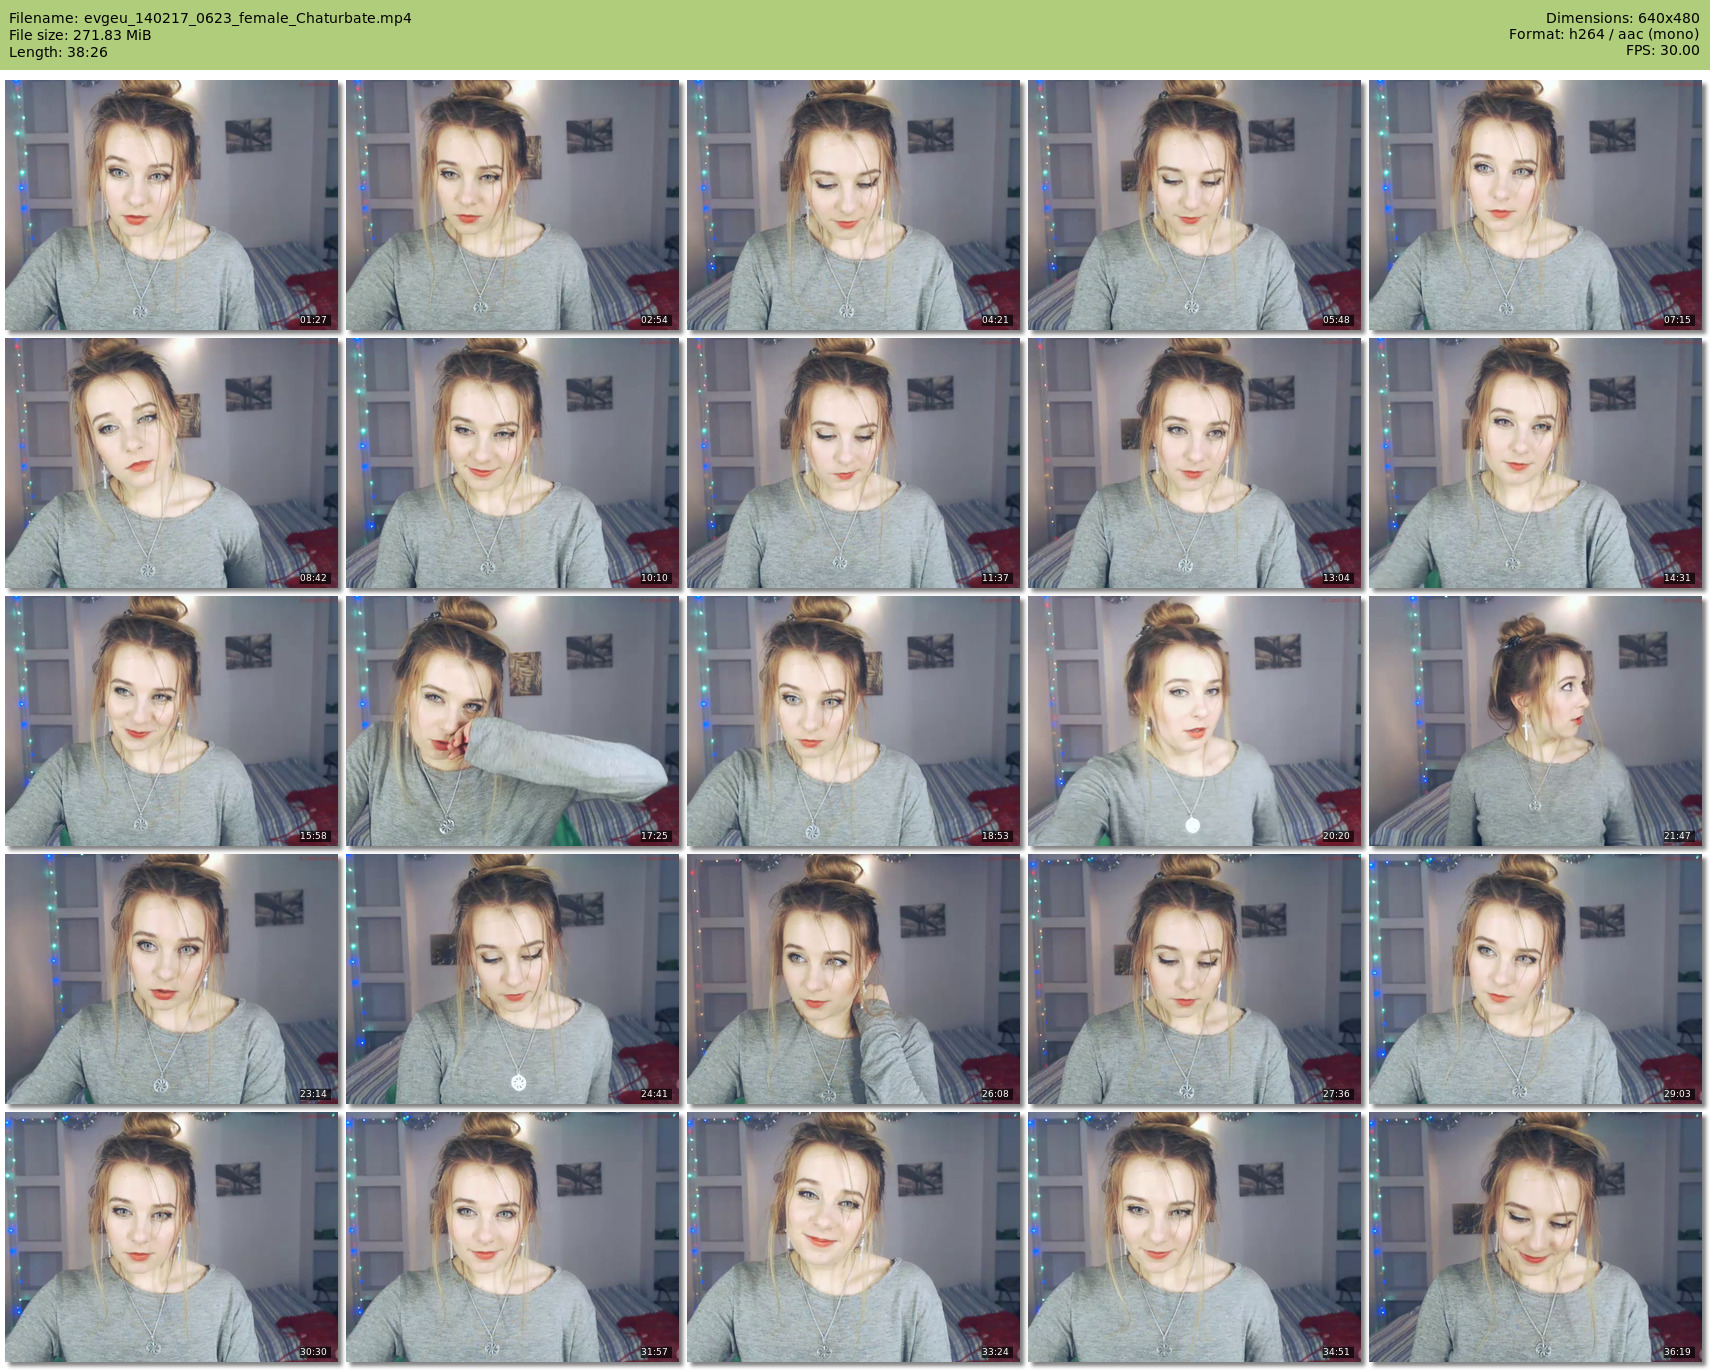Open the thumbnail marked 24:41
This screenshot has height=1370, width=1710.
point(512,979)
